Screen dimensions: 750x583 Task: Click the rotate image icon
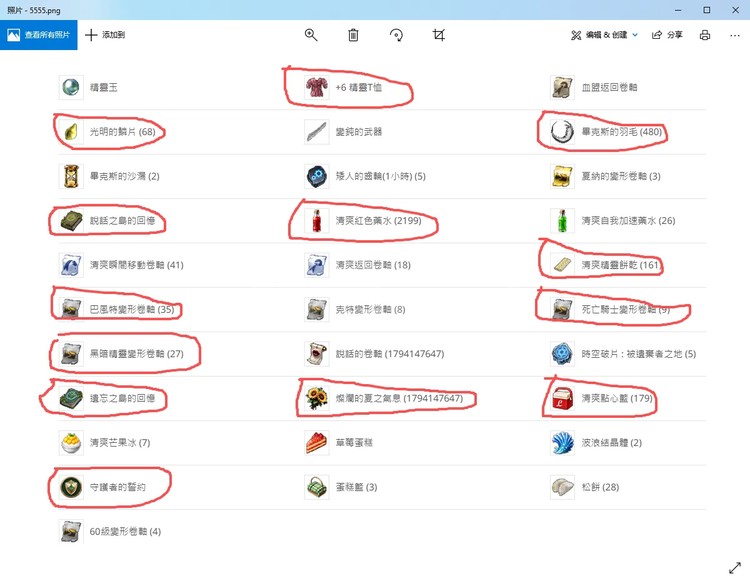point(396,35)
